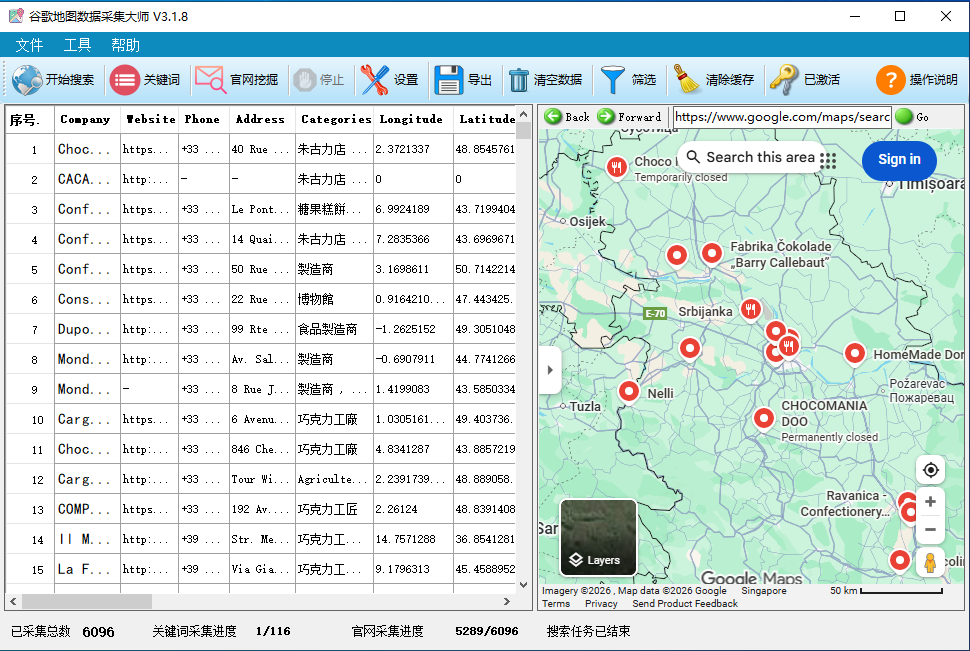
Task: Zoom in the map with plus button
Action: (x=930, y=502)
